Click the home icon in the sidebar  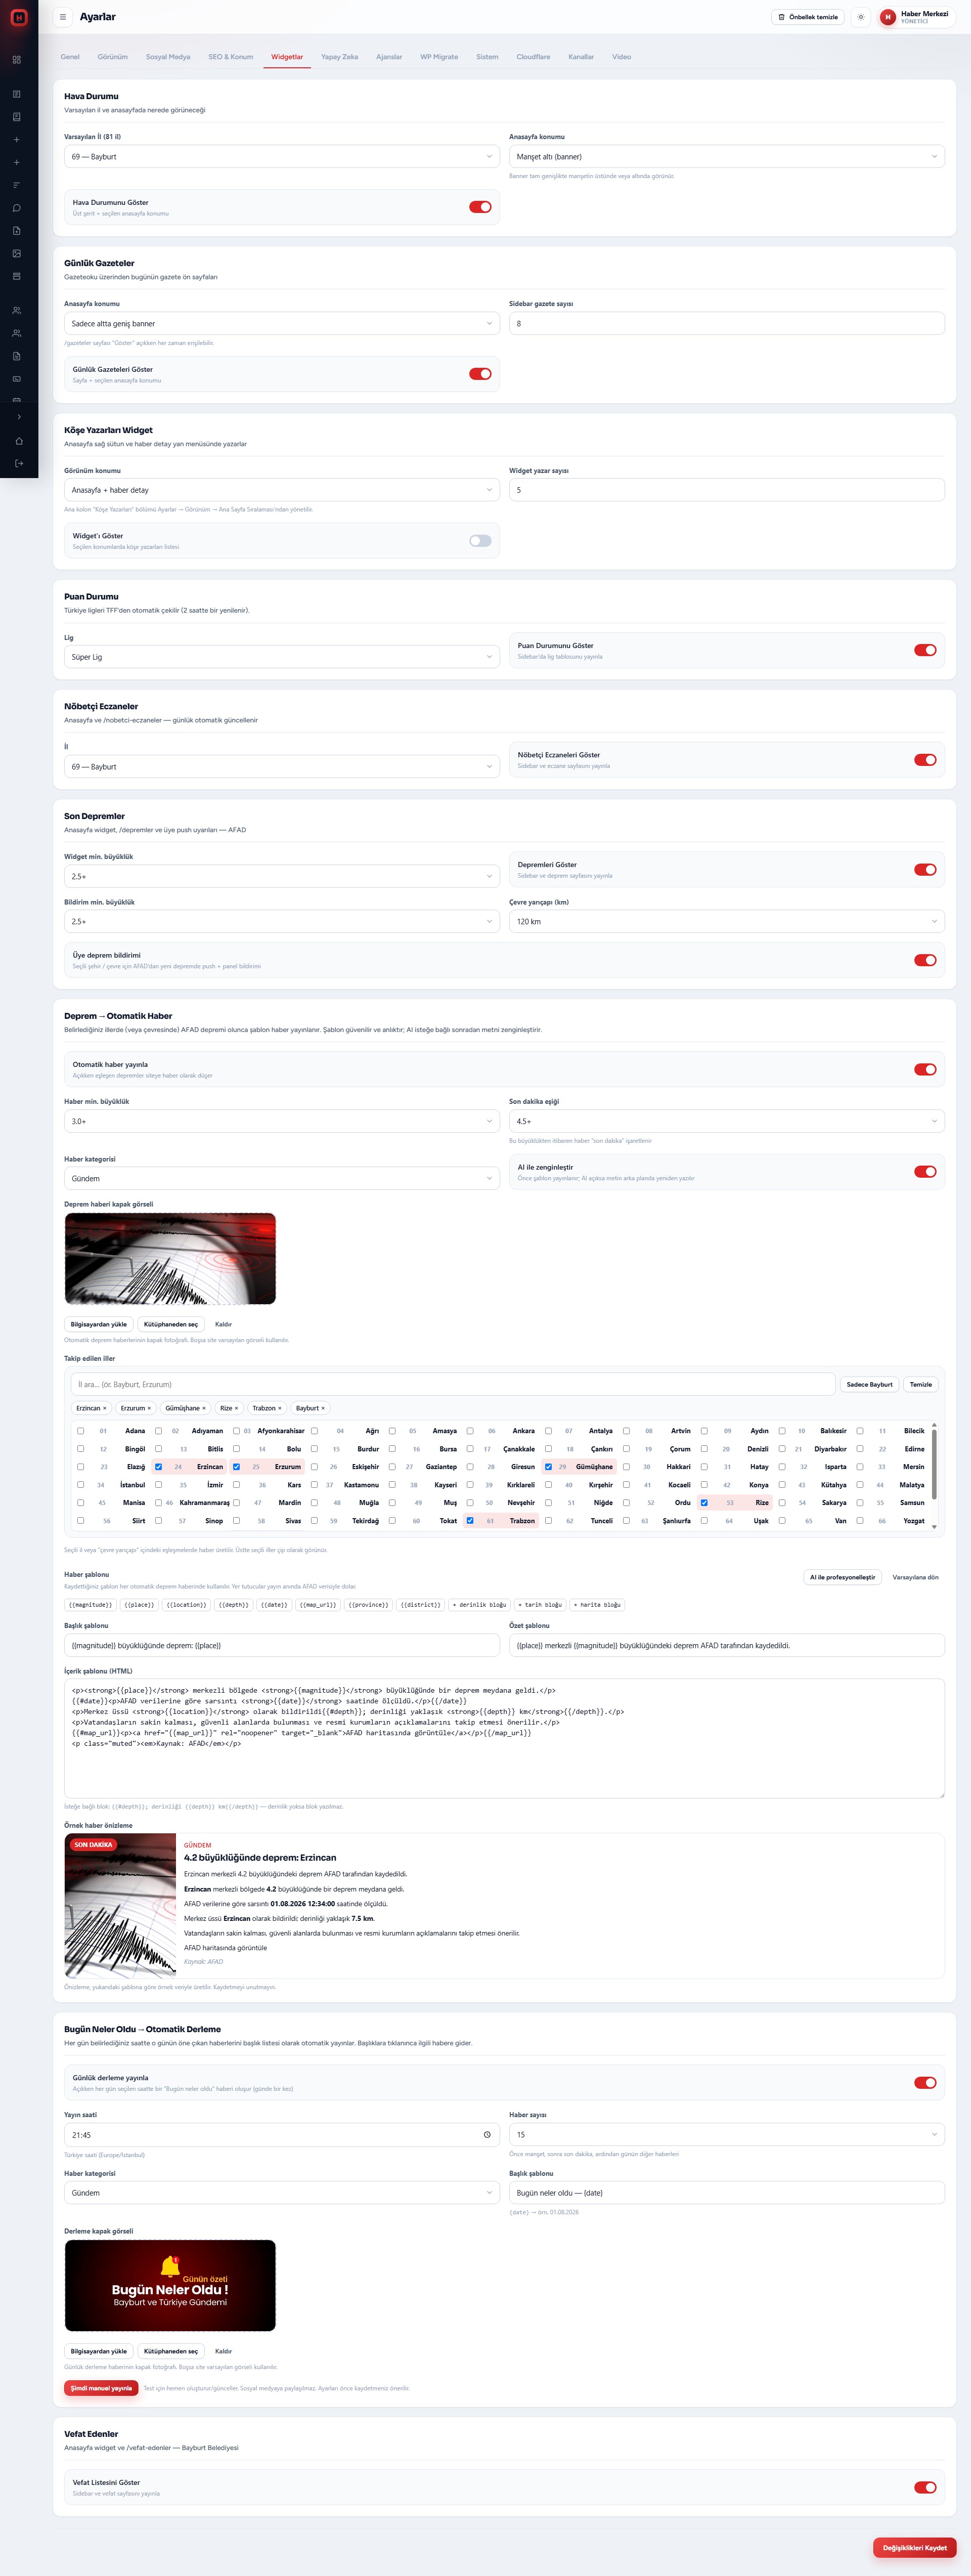[x=19, y=441]
